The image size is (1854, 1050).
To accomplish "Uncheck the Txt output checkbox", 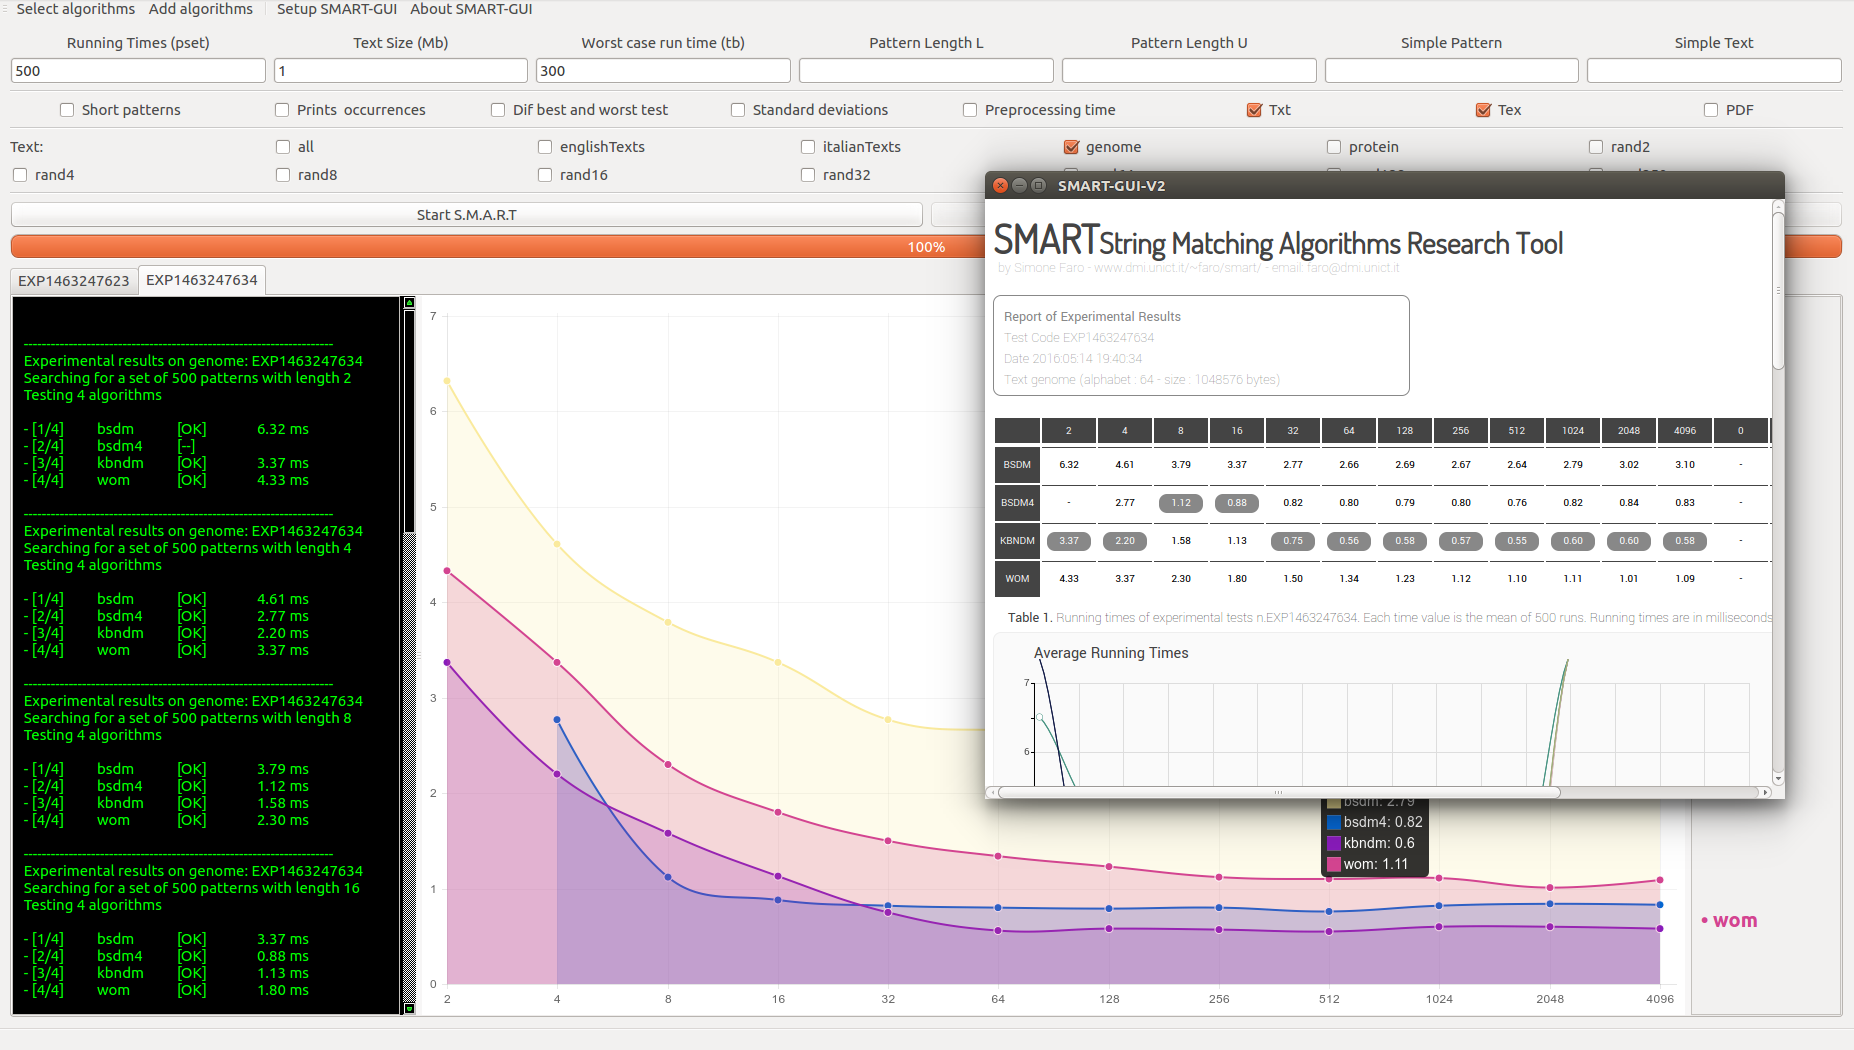I will tap(1254, 110).
